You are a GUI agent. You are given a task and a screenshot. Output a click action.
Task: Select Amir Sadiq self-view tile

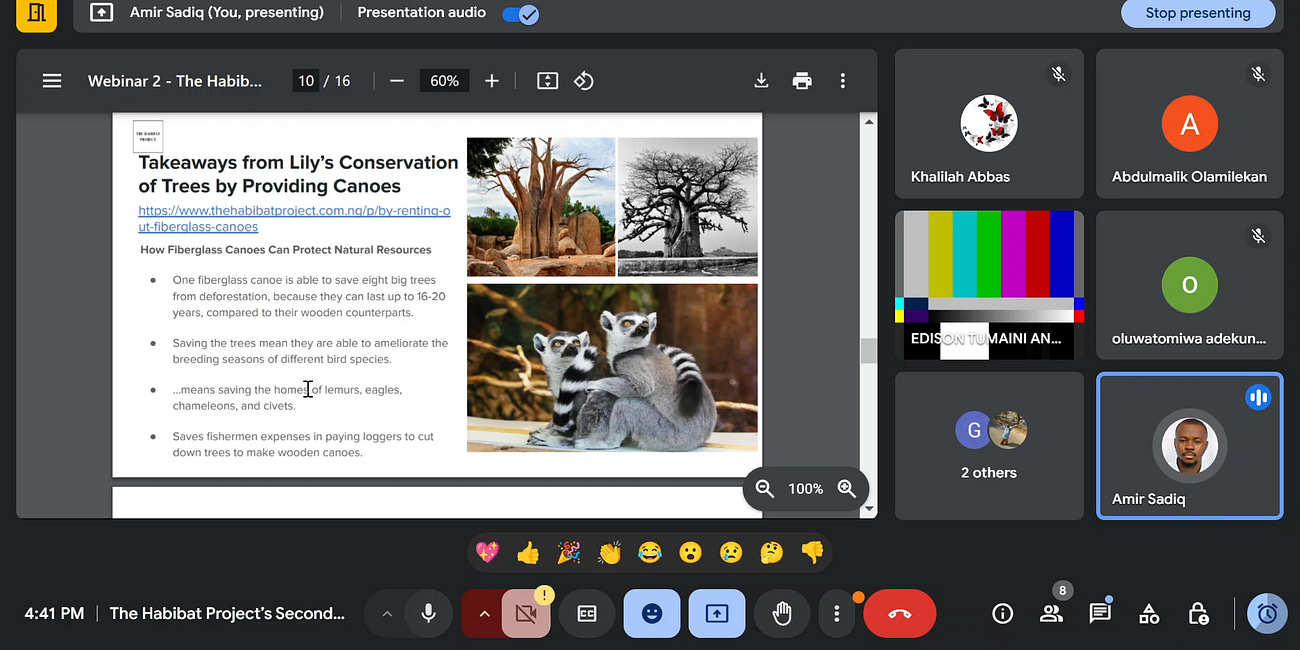pos(1189,446)
